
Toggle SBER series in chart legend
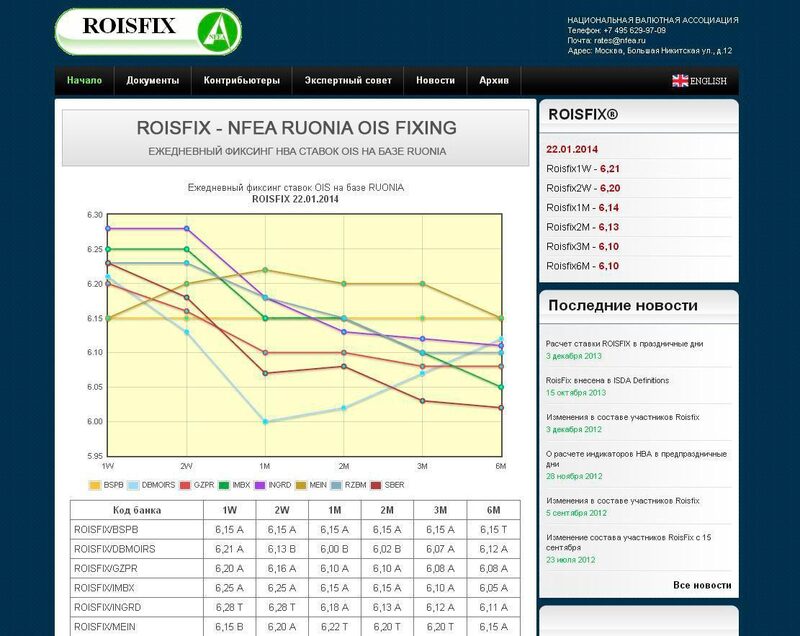tap(388, 485)
